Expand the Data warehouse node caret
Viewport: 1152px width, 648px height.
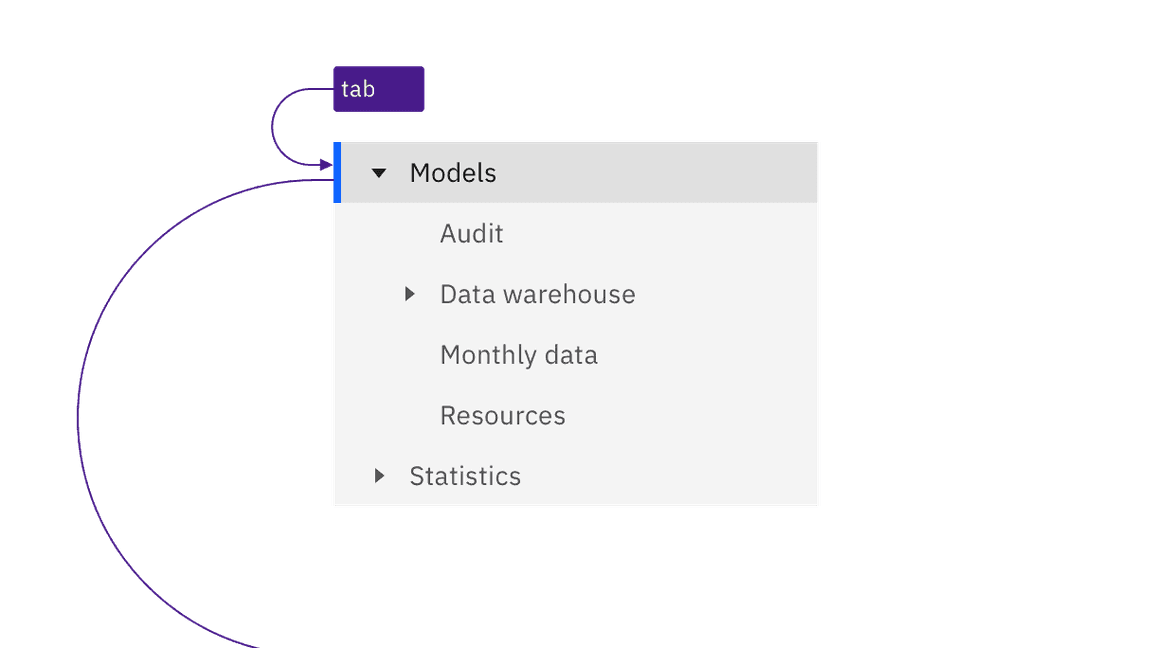click(409, 294)
